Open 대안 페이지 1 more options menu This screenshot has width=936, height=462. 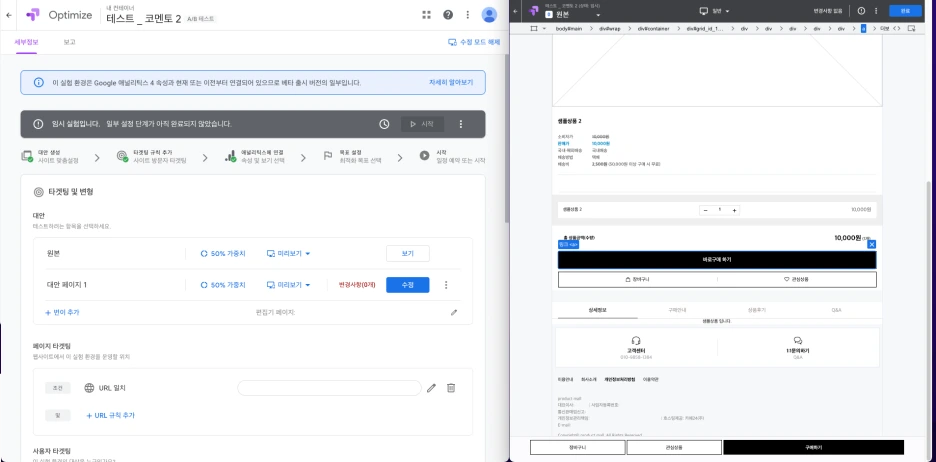(x=446, y=285)
